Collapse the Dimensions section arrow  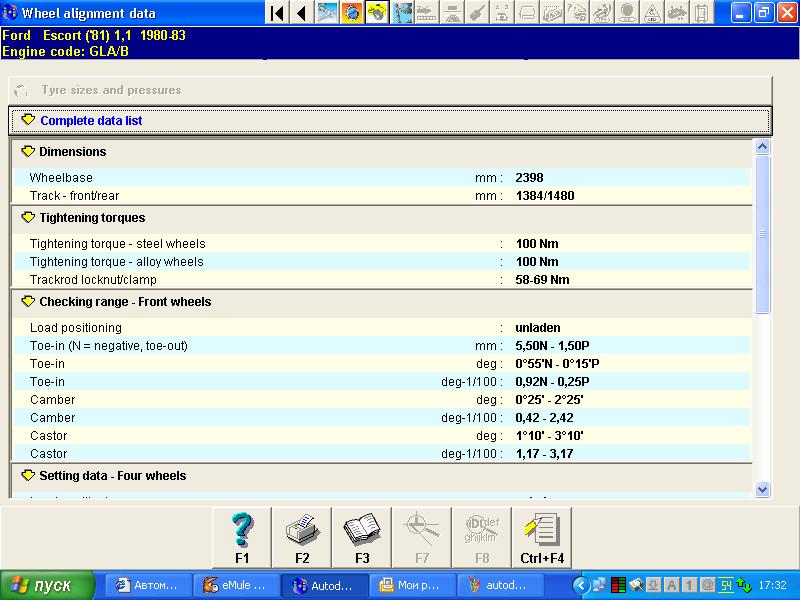(28, 152)
